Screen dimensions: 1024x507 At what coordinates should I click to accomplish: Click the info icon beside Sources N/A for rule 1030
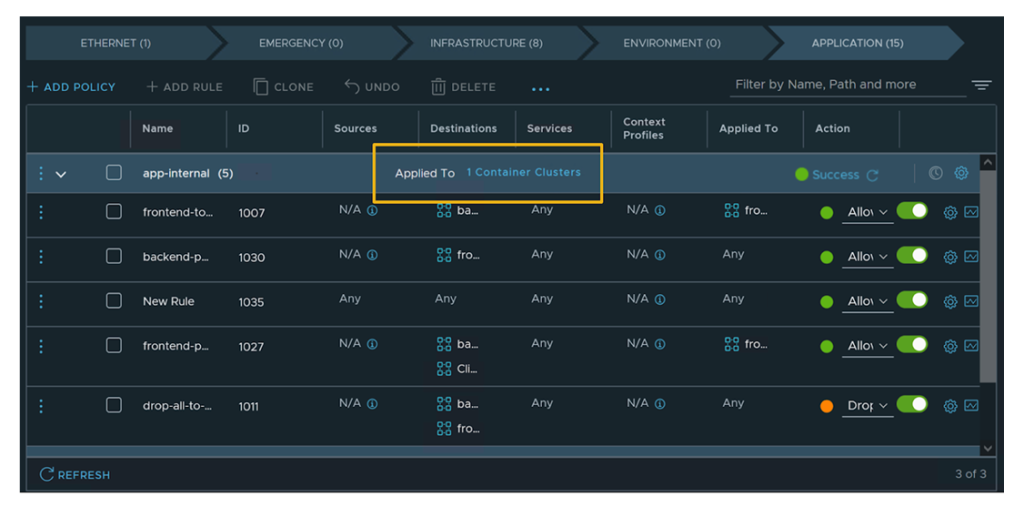pyautogui.click(x=372, y=255)
